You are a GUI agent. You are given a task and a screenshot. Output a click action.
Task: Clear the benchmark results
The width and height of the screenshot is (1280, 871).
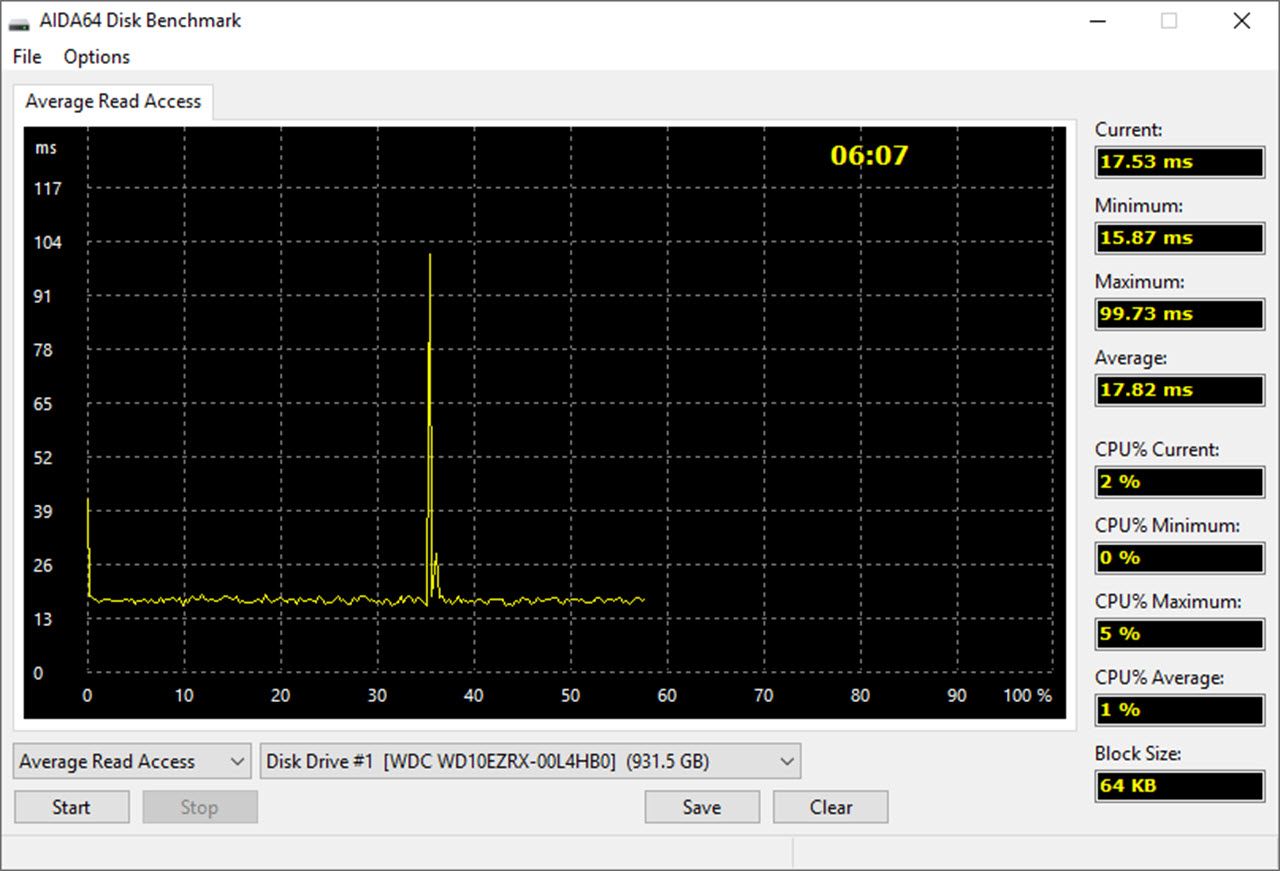[x=830, y=807]
